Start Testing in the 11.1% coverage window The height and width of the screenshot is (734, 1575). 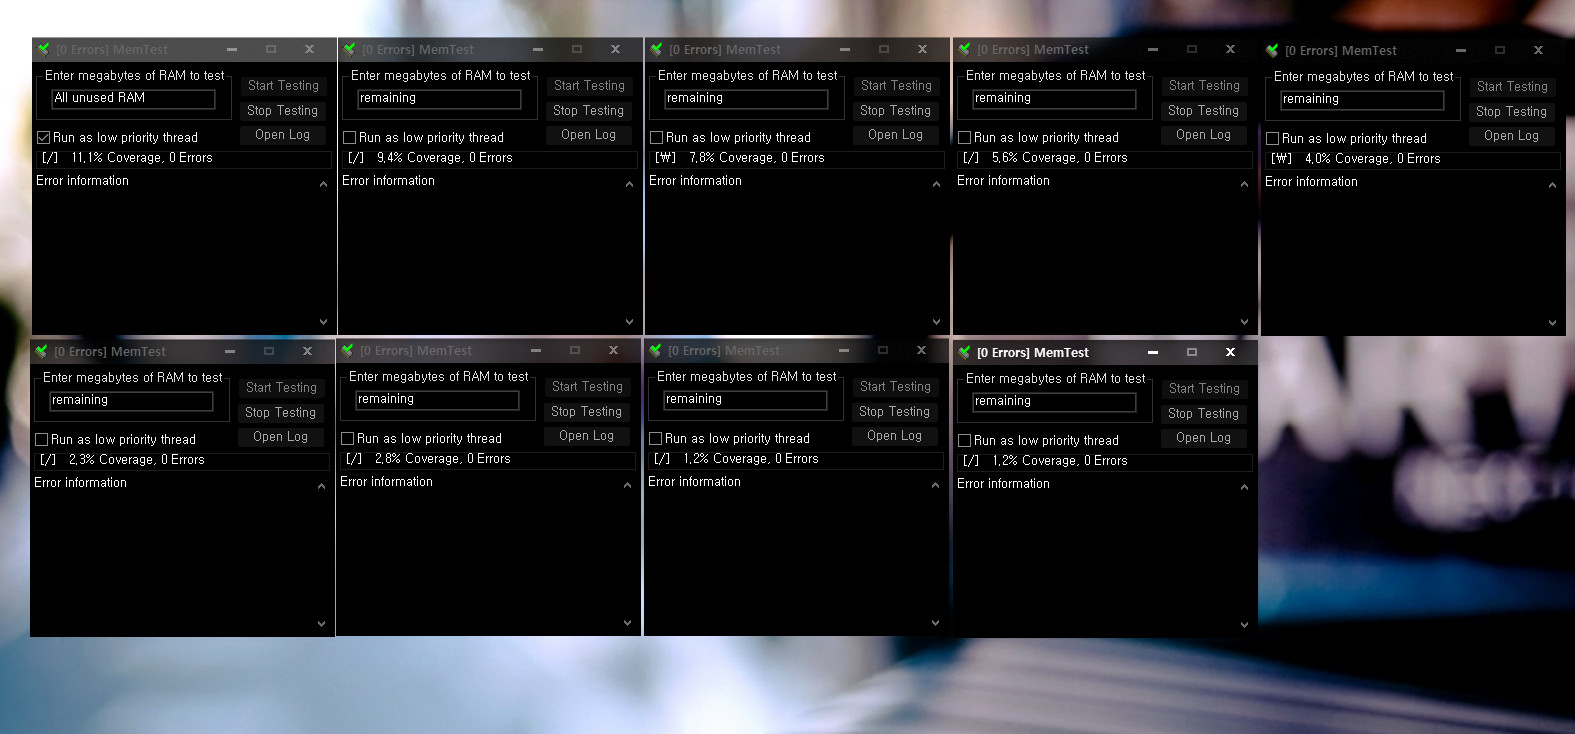pyautogui.click(x=282, y=86)
